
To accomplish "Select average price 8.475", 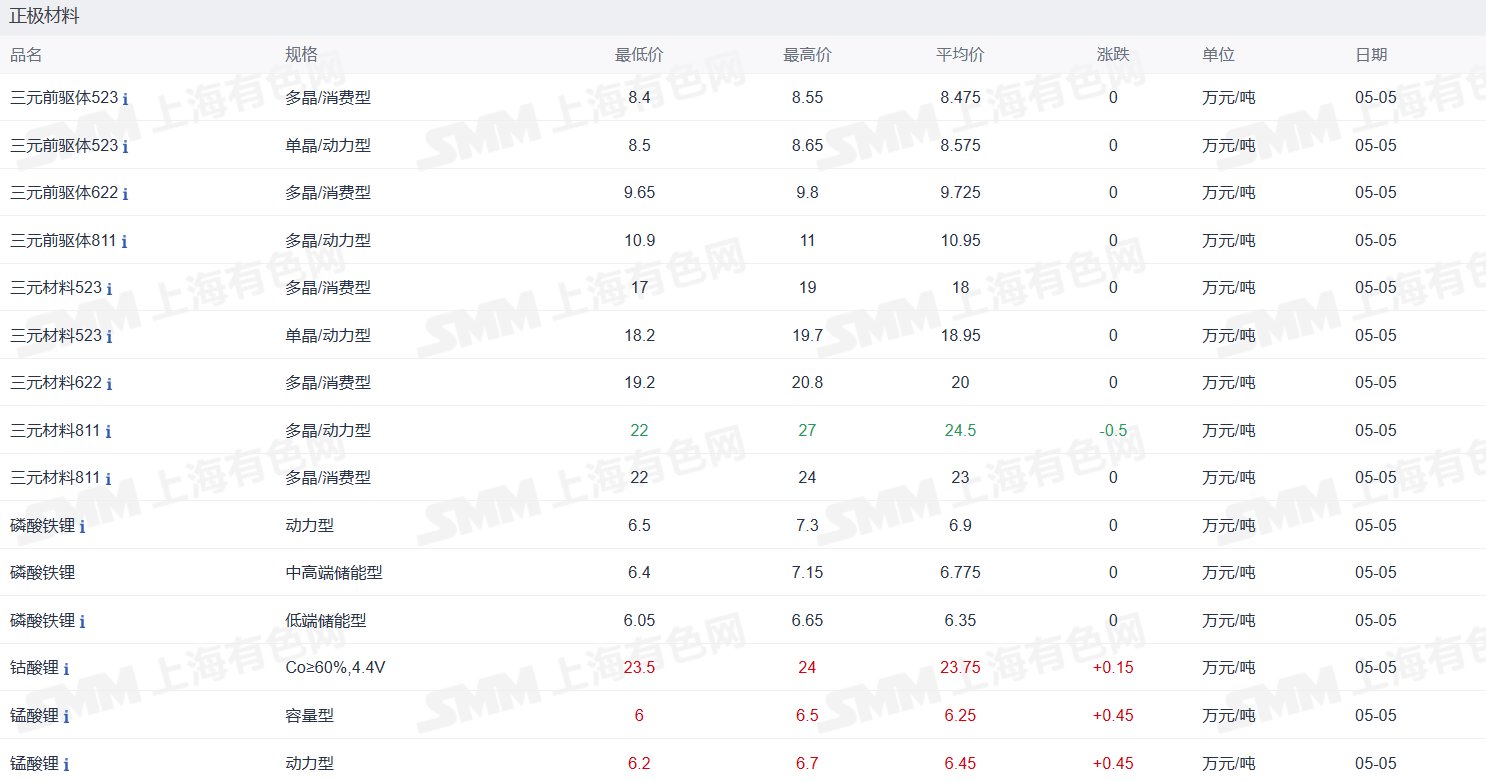I will (960, 98).
